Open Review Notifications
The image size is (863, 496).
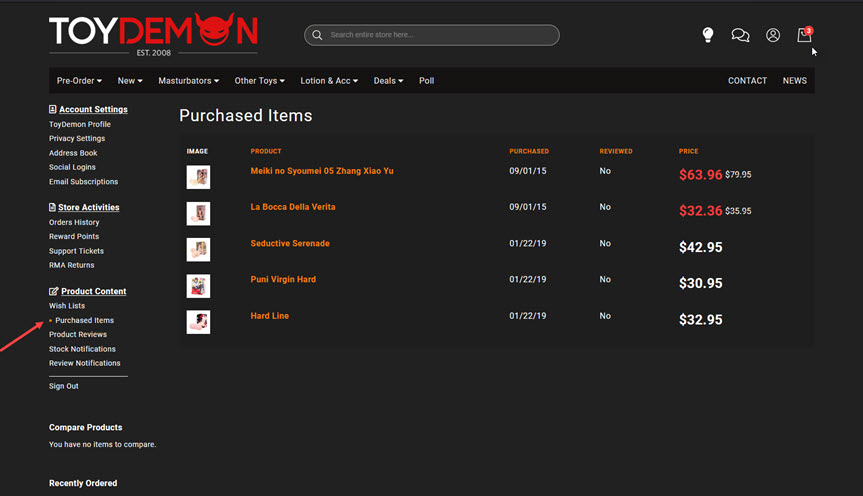[85, 363]
